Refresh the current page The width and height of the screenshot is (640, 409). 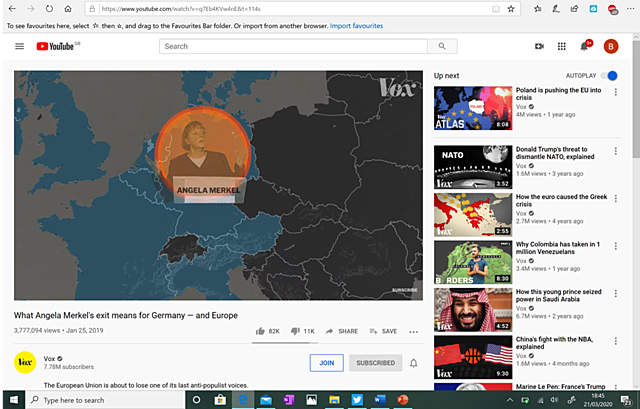[x=49, y=9]
